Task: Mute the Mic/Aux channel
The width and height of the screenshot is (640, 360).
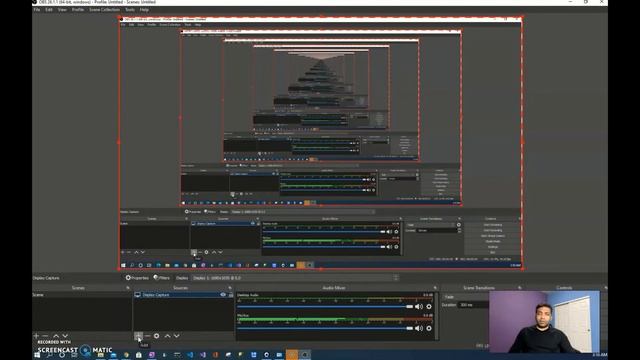Action: 419,328
